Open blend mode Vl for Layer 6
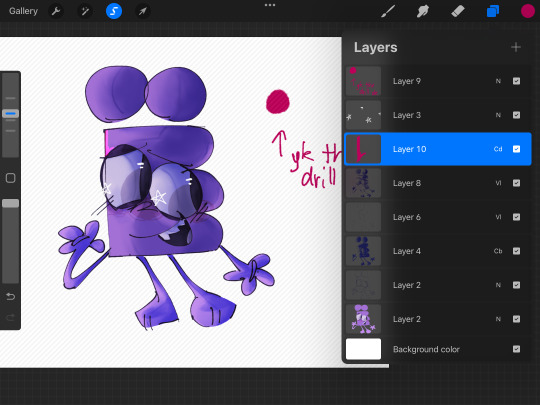The image size is (540, 405). tap(498, 217)
